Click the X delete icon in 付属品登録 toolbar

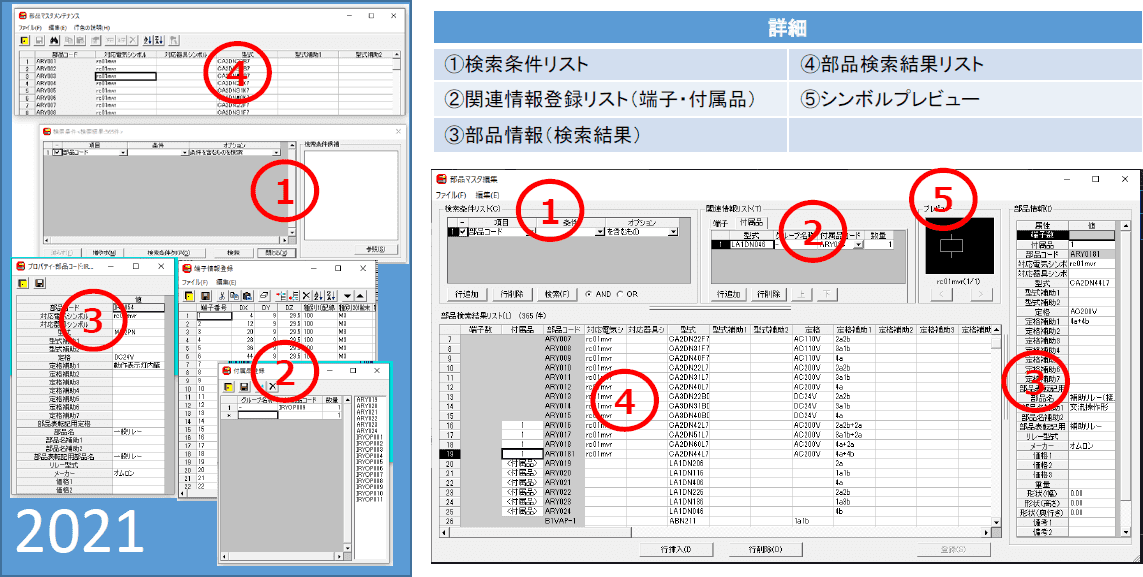coord(273,386)
